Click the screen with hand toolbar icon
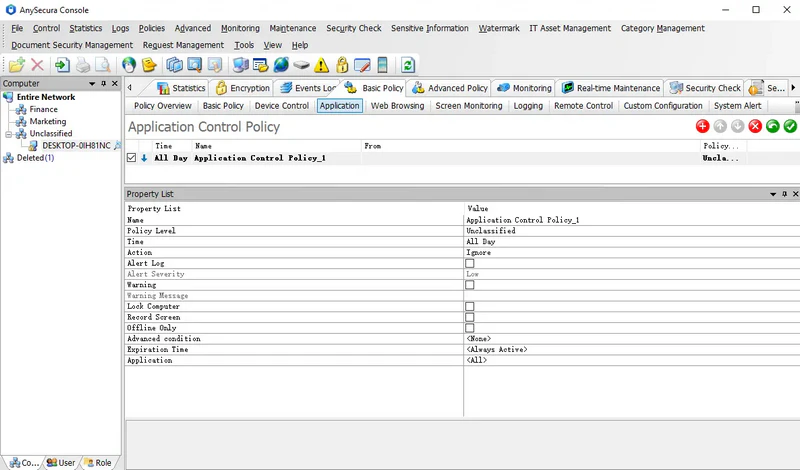This screenshot has height=470, width=800. (x=215, y=65)
